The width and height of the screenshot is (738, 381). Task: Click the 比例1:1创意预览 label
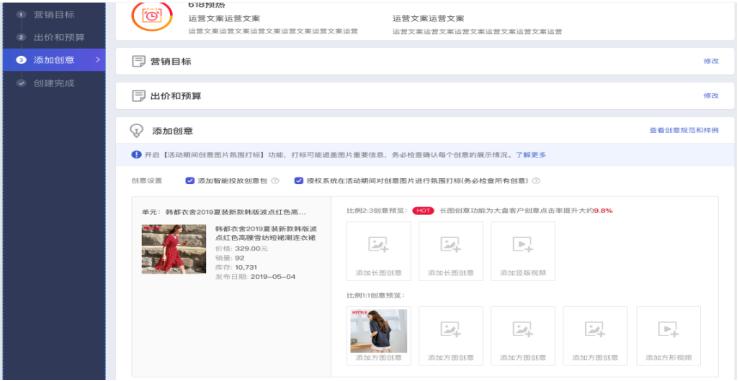click(375, 295)
